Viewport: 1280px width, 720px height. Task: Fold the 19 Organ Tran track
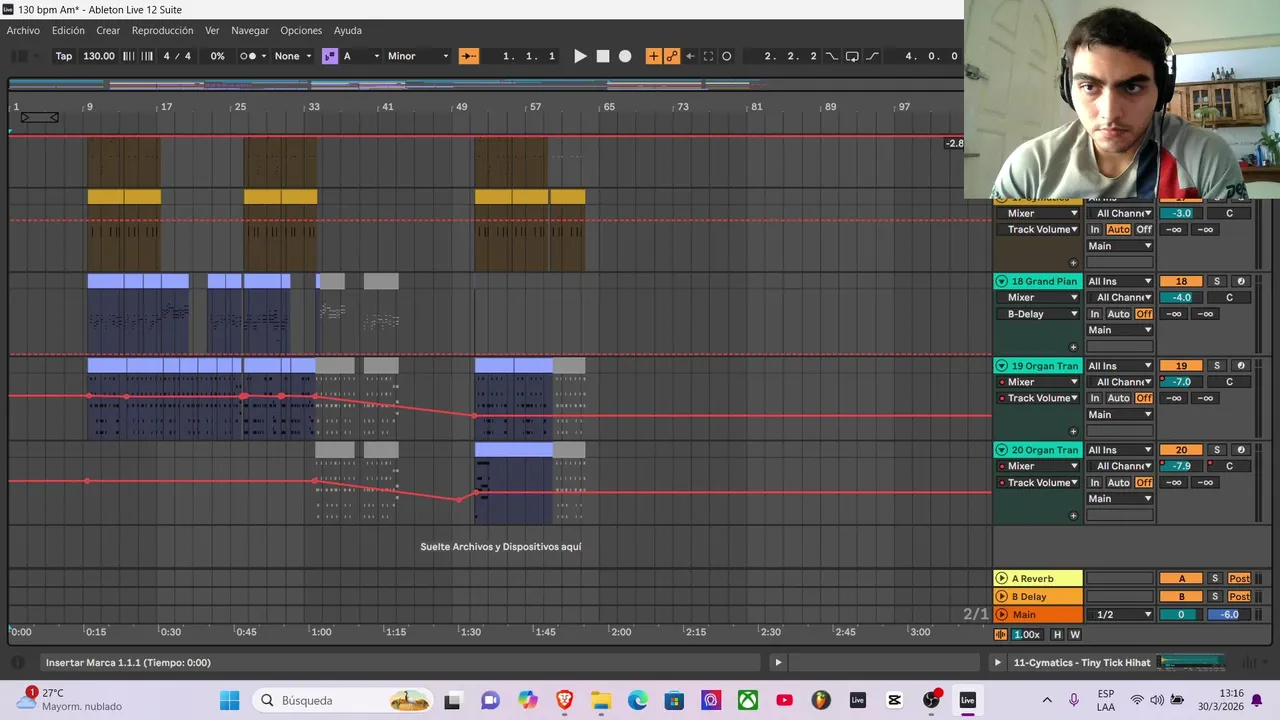tap(1001, 366)
